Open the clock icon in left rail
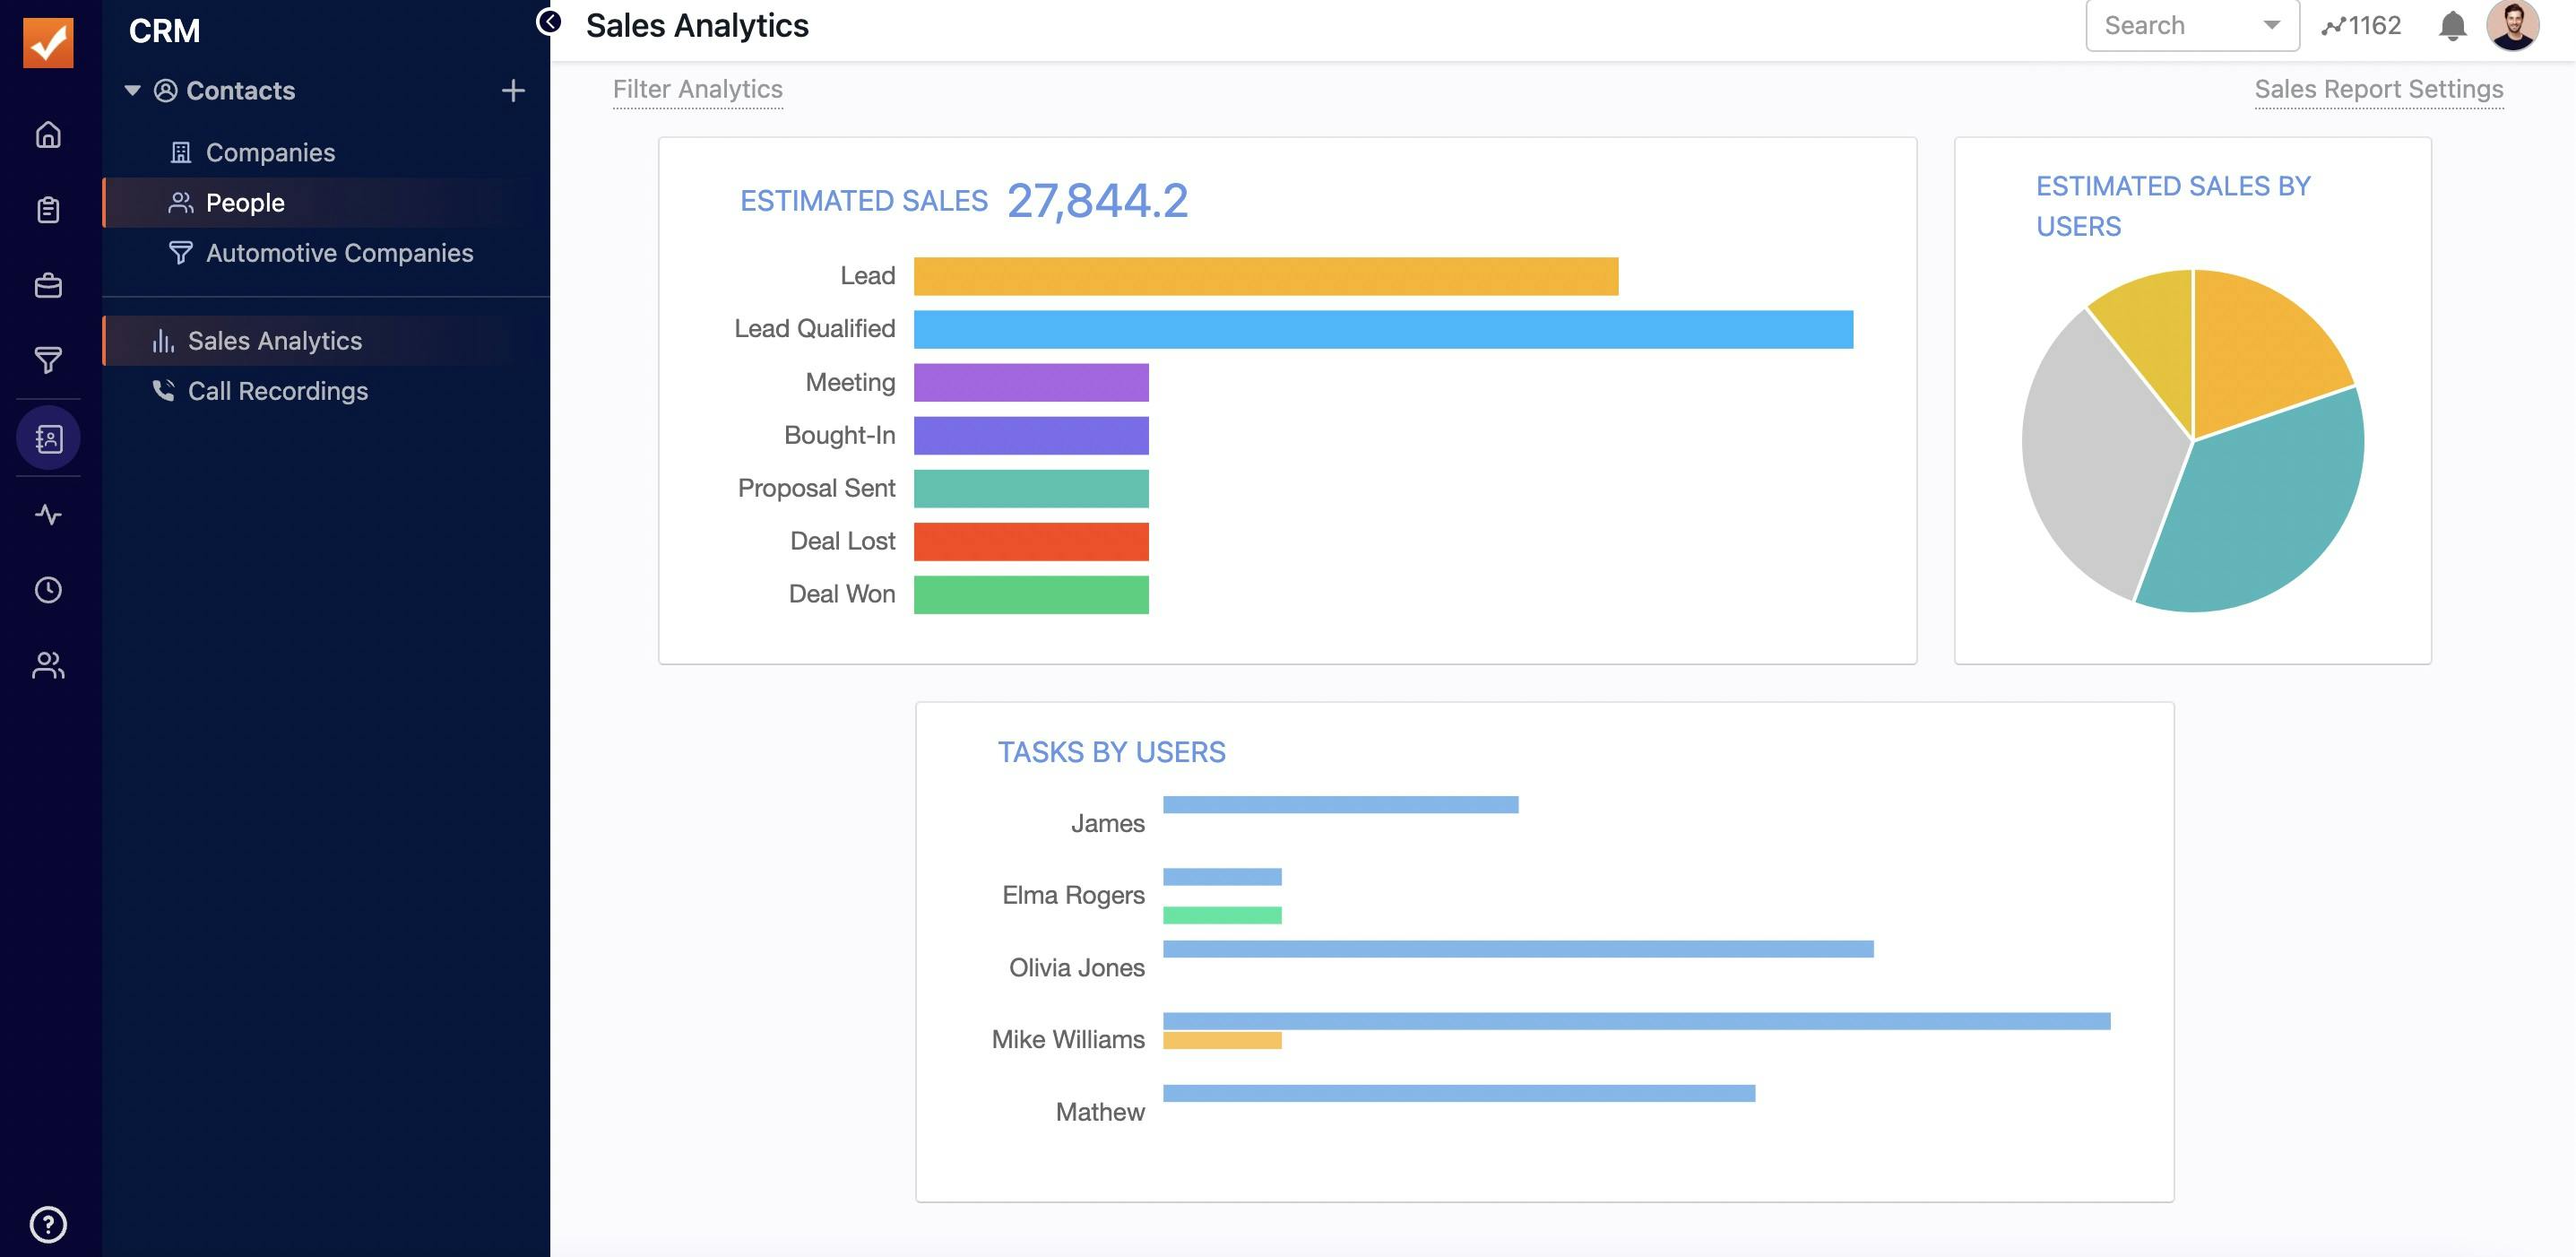2576x1257 pixels. click(x=48, y=590)
